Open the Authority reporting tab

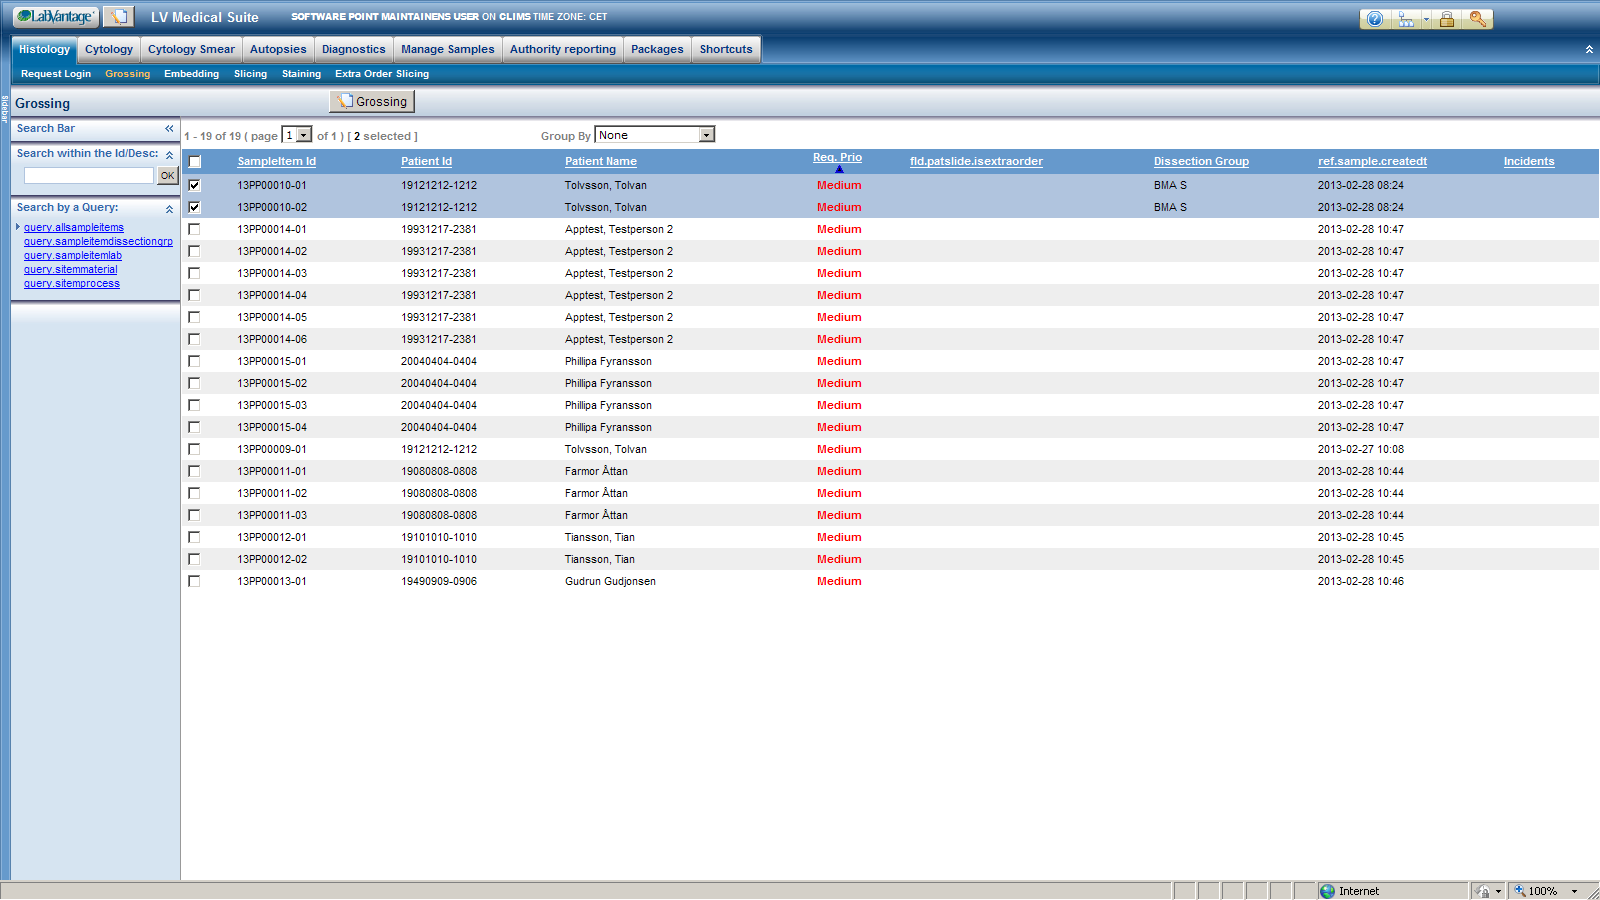click(563, 49)
